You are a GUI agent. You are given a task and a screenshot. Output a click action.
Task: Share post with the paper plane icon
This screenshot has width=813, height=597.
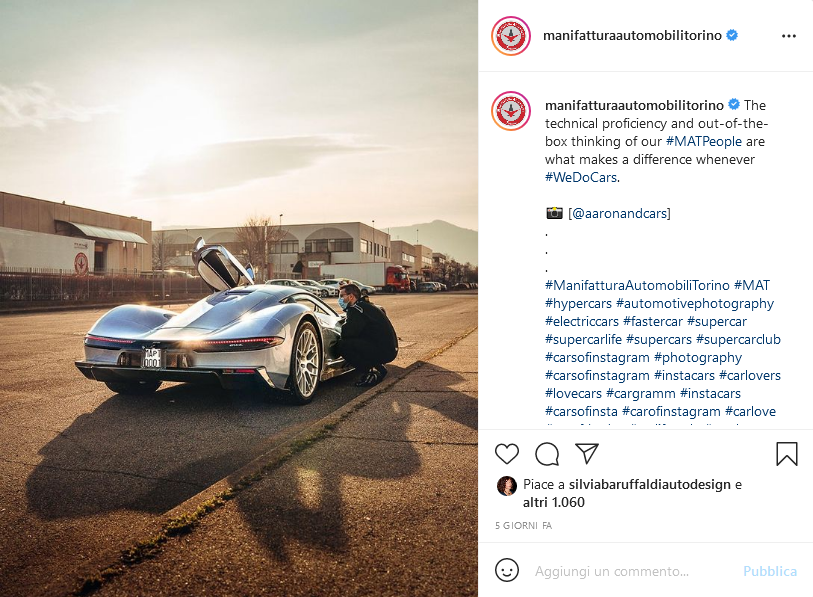tap(587, 453)
